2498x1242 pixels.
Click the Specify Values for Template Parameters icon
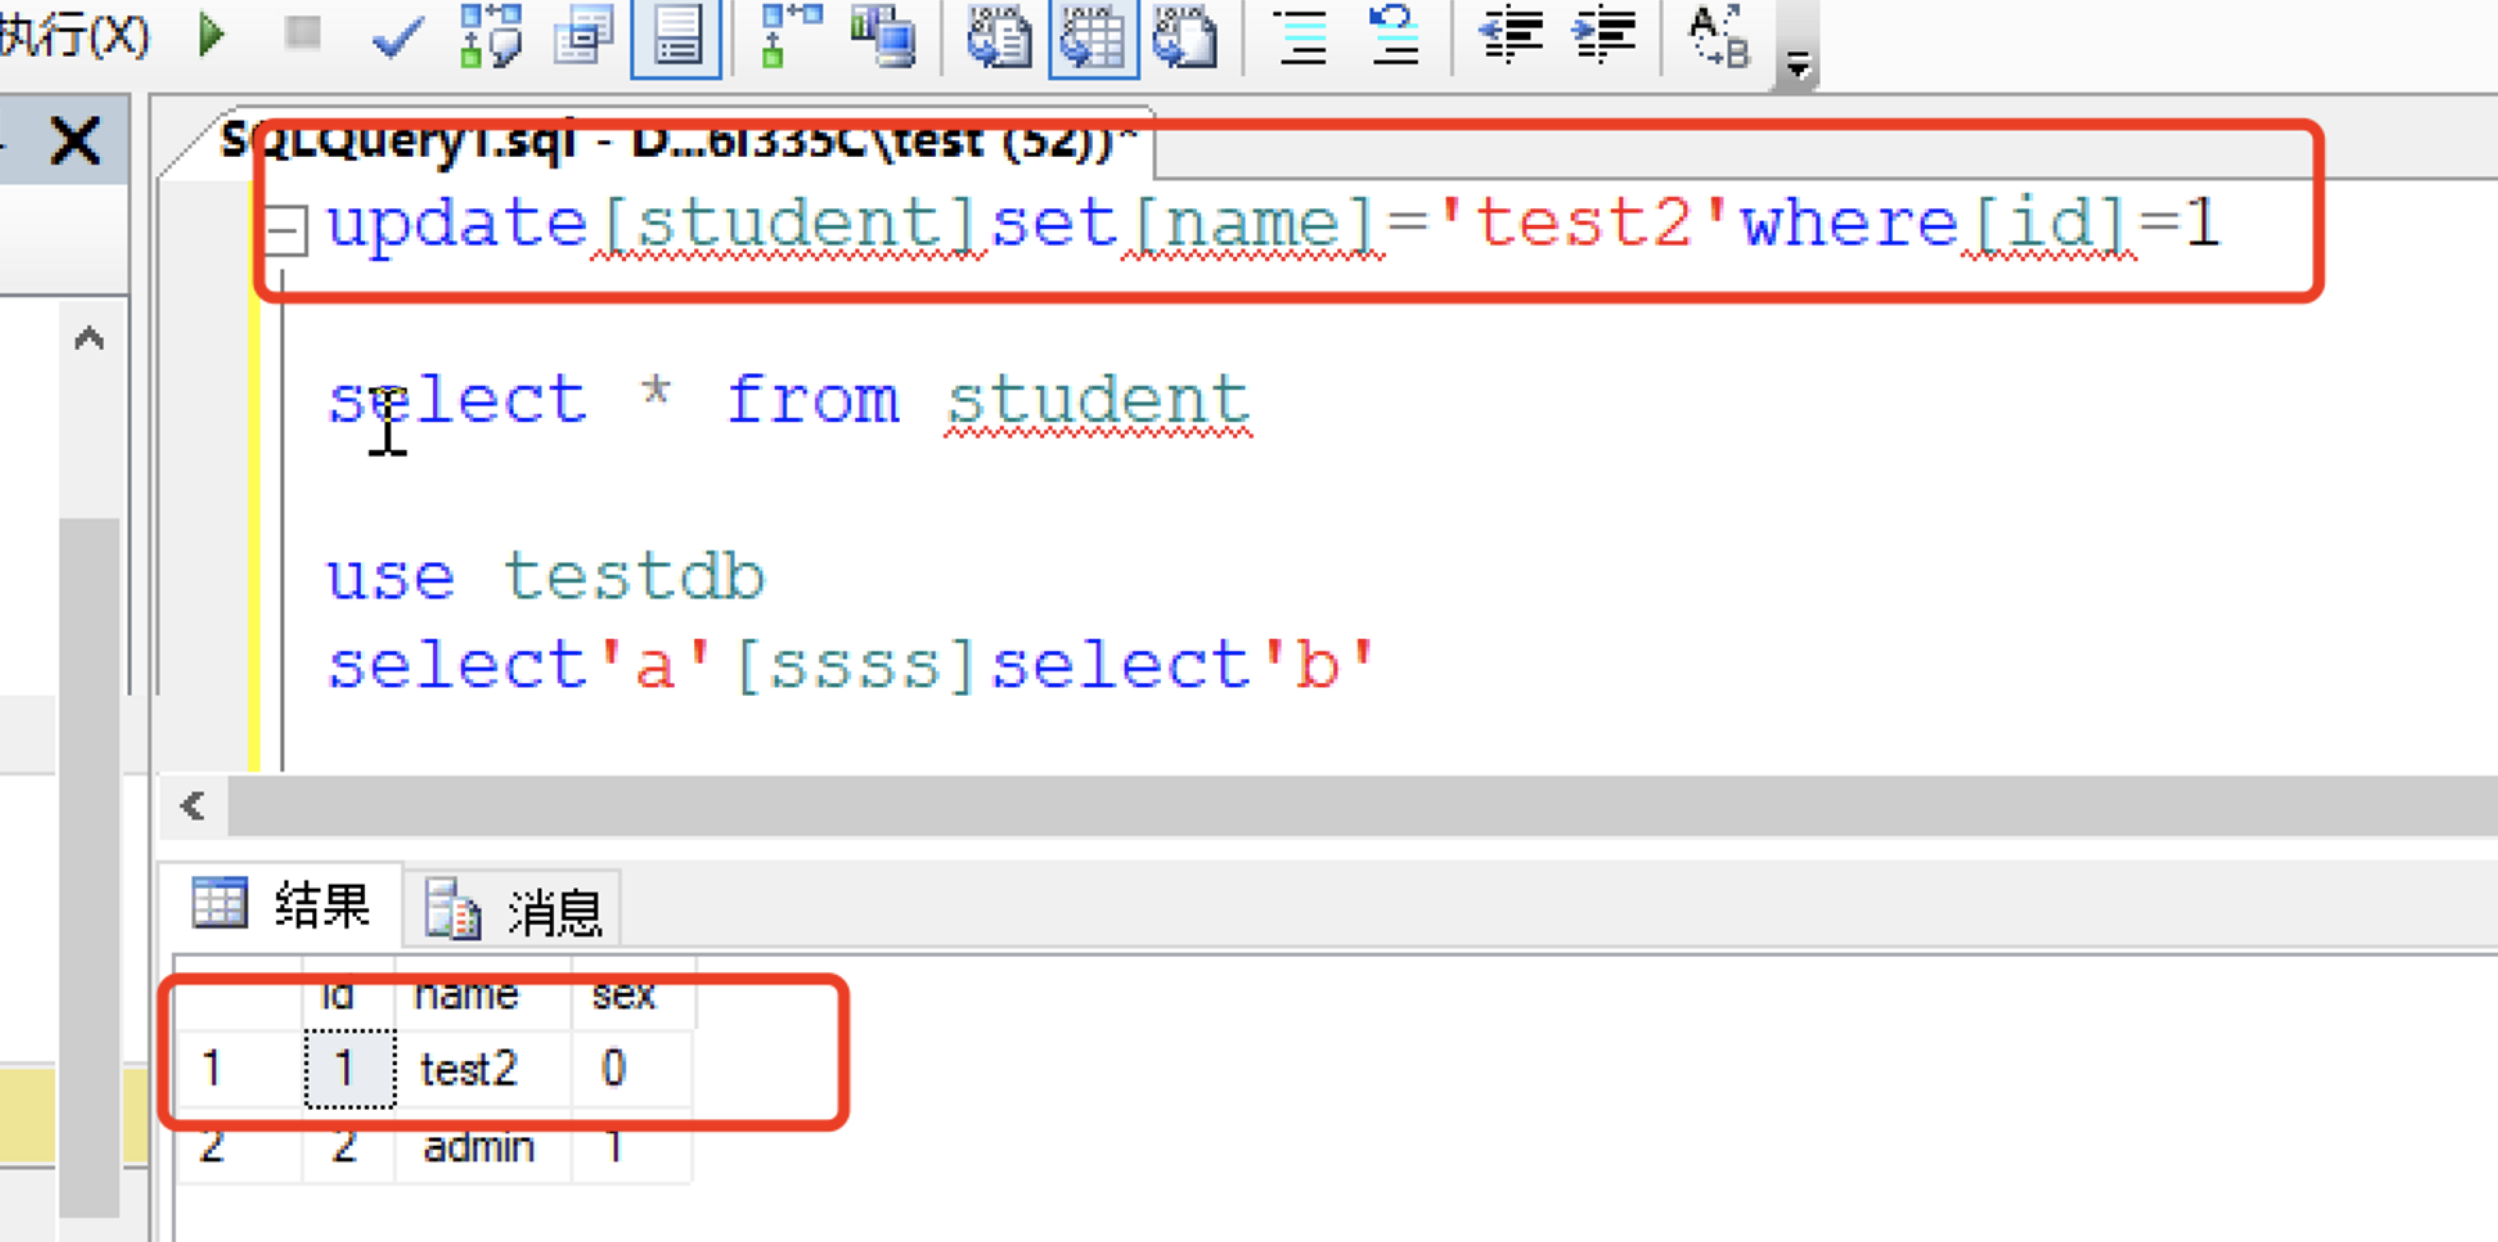pos(1718,36)
